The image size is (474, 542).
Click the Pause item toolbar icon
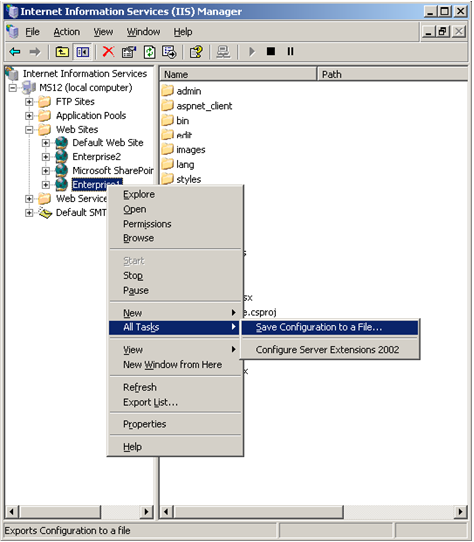290,52
